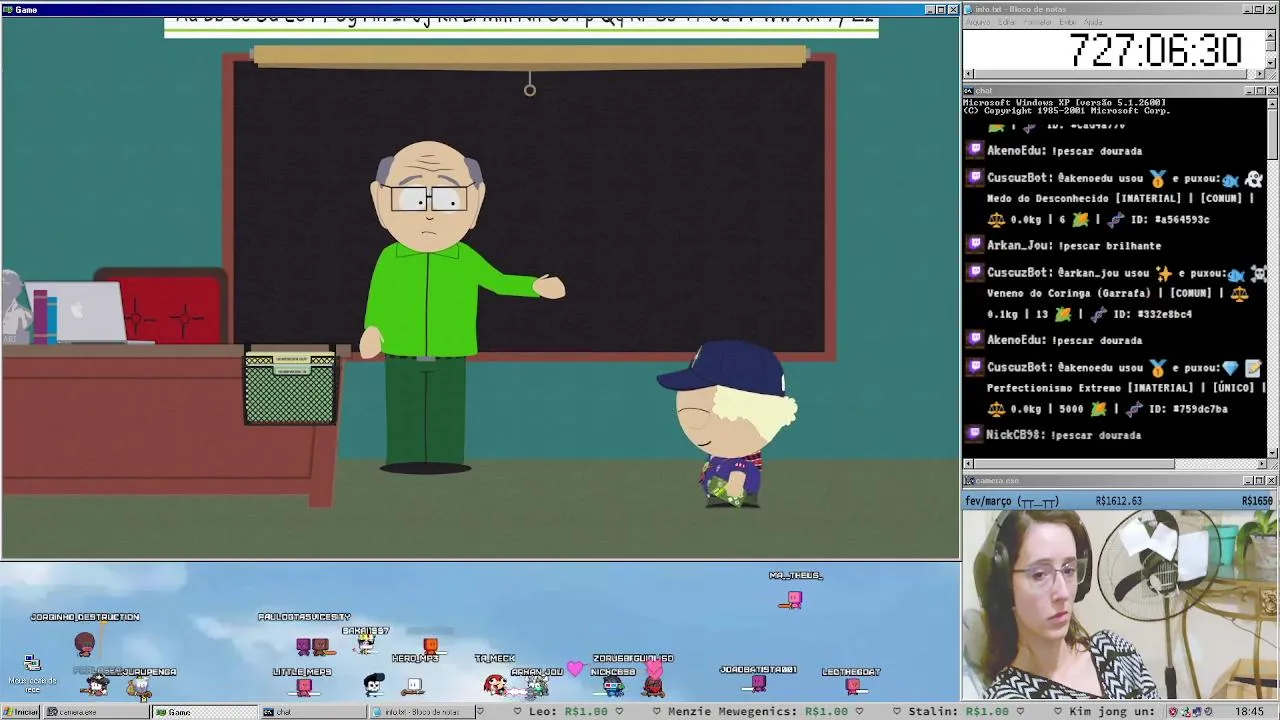Open the Ajuda menu in Bloco de notas
This screenshot has height=720, width=1280.
click(x=1094, y=22)
